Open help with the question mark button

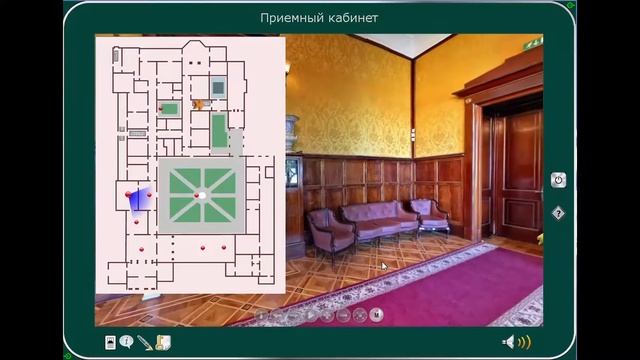pyautogui.click(x=558, y=213)
